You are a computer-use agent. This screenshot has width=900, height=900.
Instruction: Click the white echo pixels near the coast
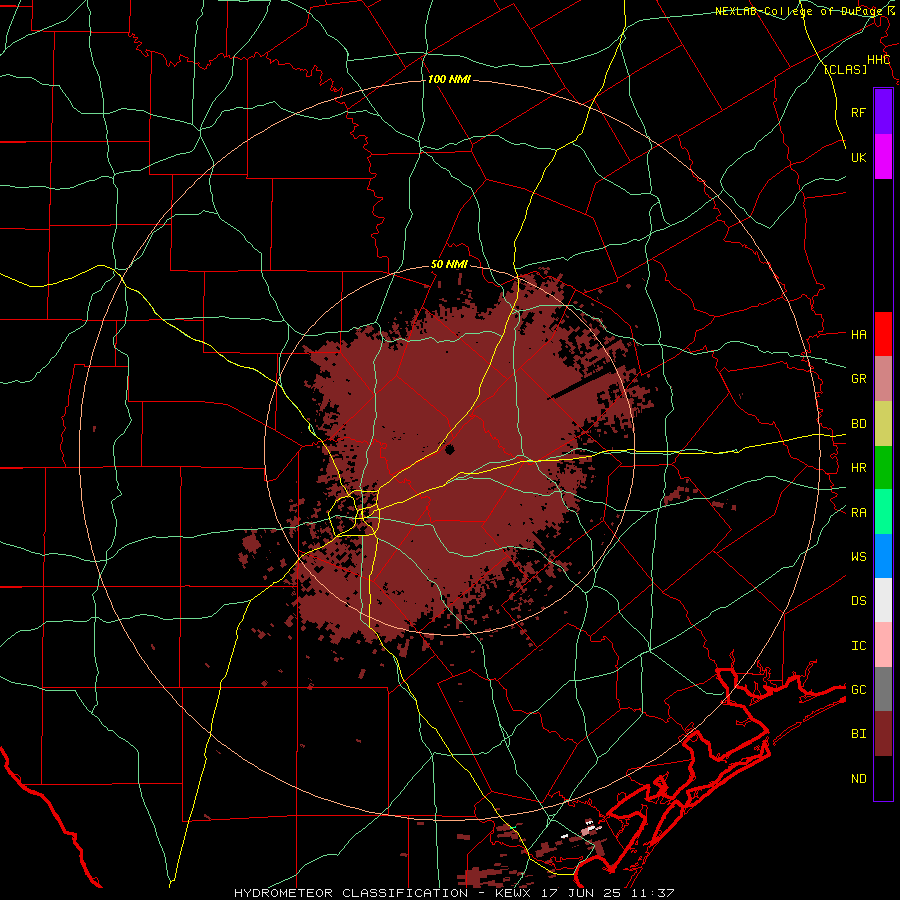591,828
